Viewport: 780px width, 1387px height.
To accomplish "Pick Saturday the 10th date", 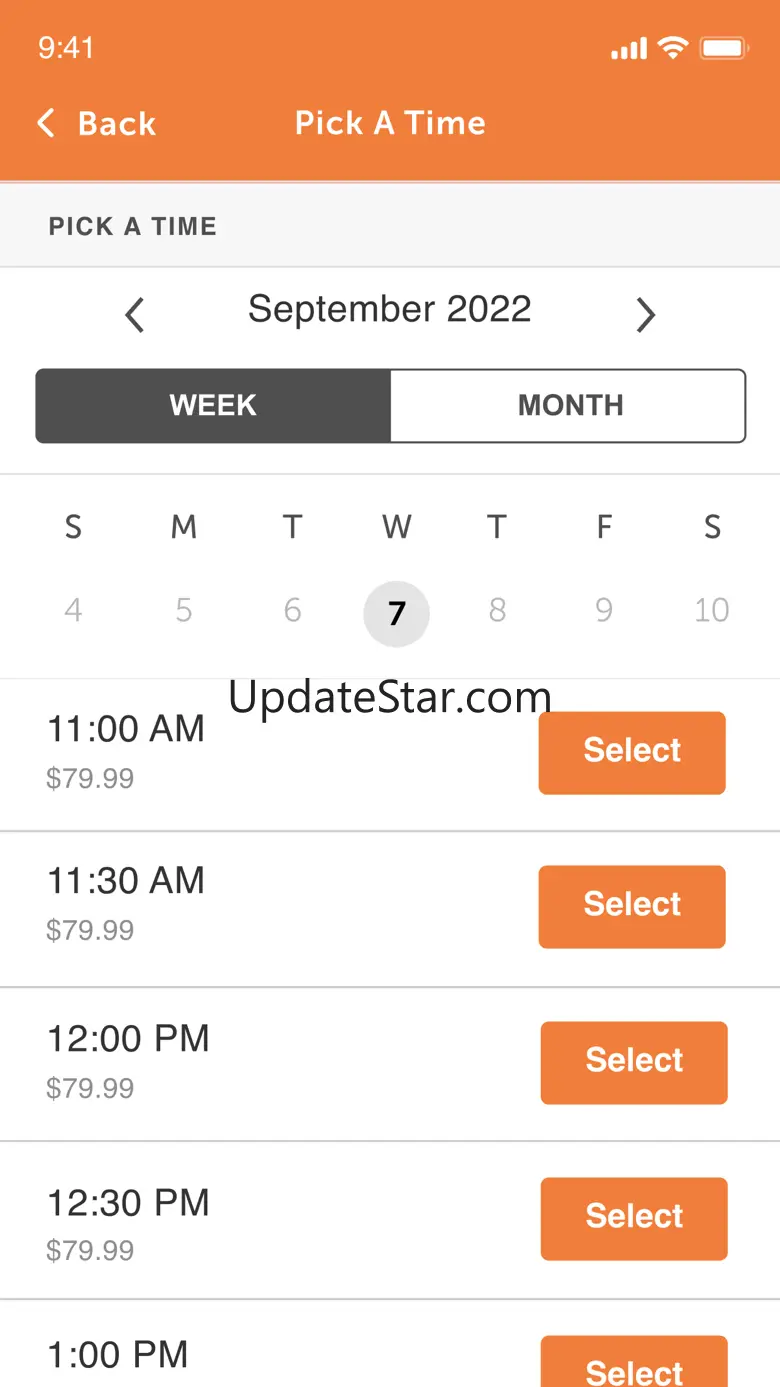I will click(711, 610).
